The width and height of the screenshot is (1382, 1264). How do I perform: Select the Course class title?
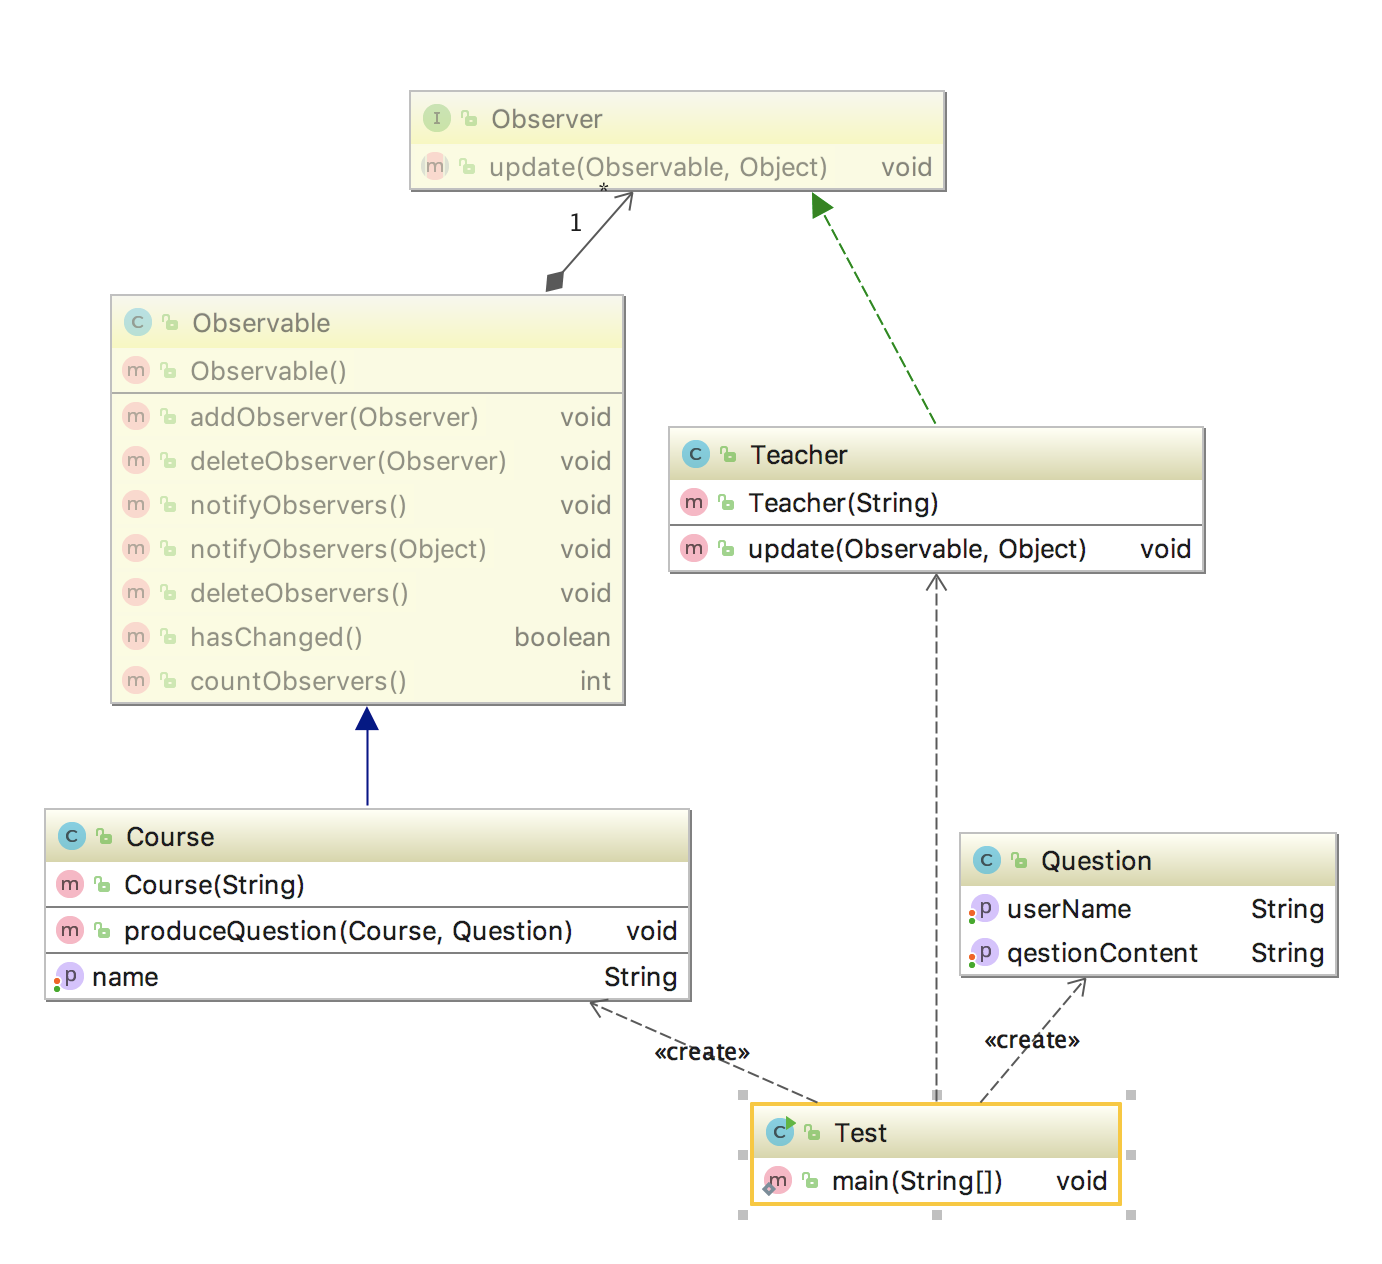pyautogui.click(x=170, y=837)
